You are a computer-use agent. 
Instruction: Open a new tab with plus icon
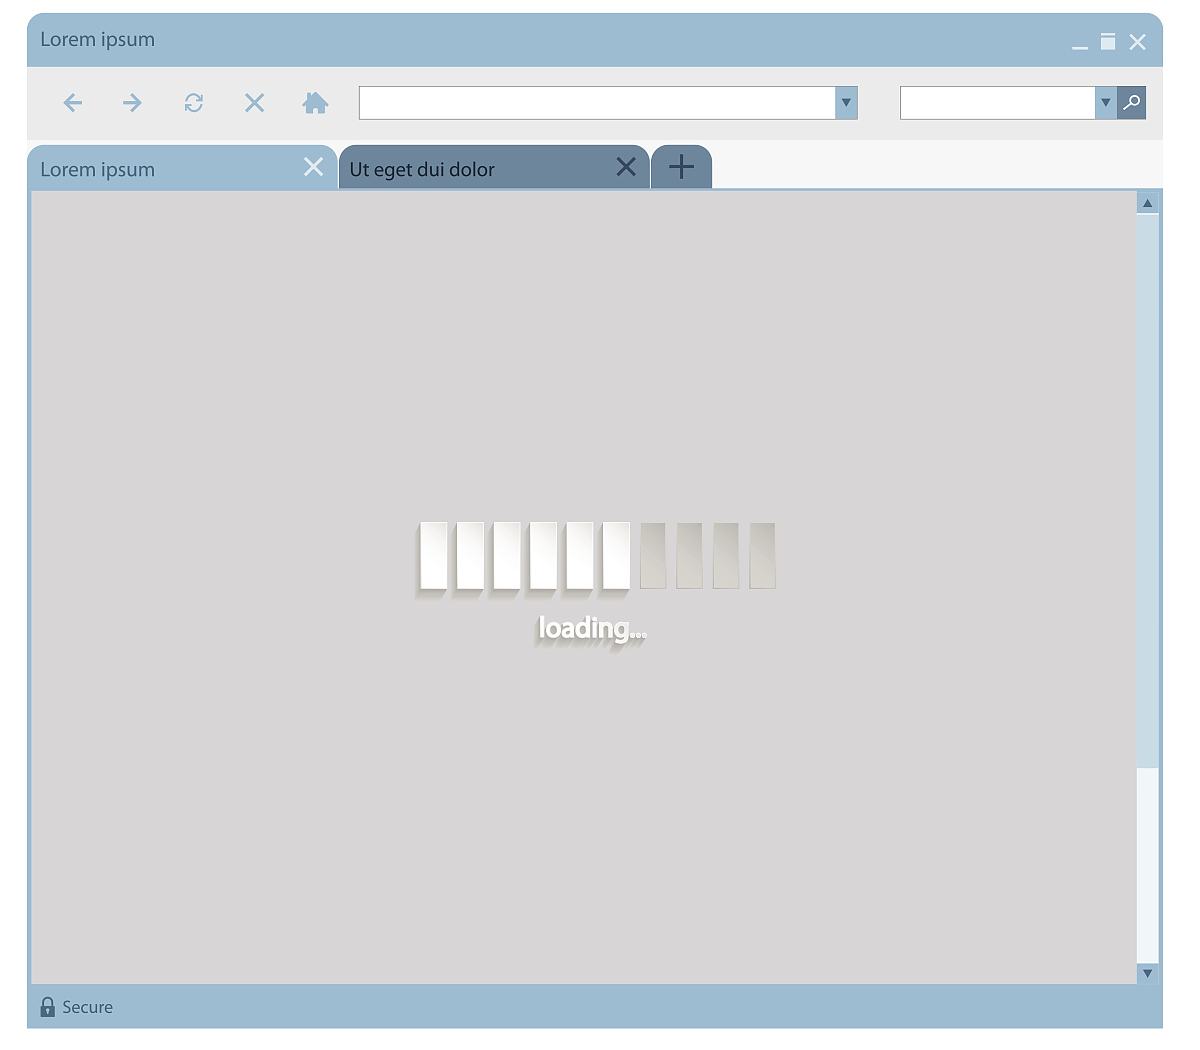click(681, 167)
